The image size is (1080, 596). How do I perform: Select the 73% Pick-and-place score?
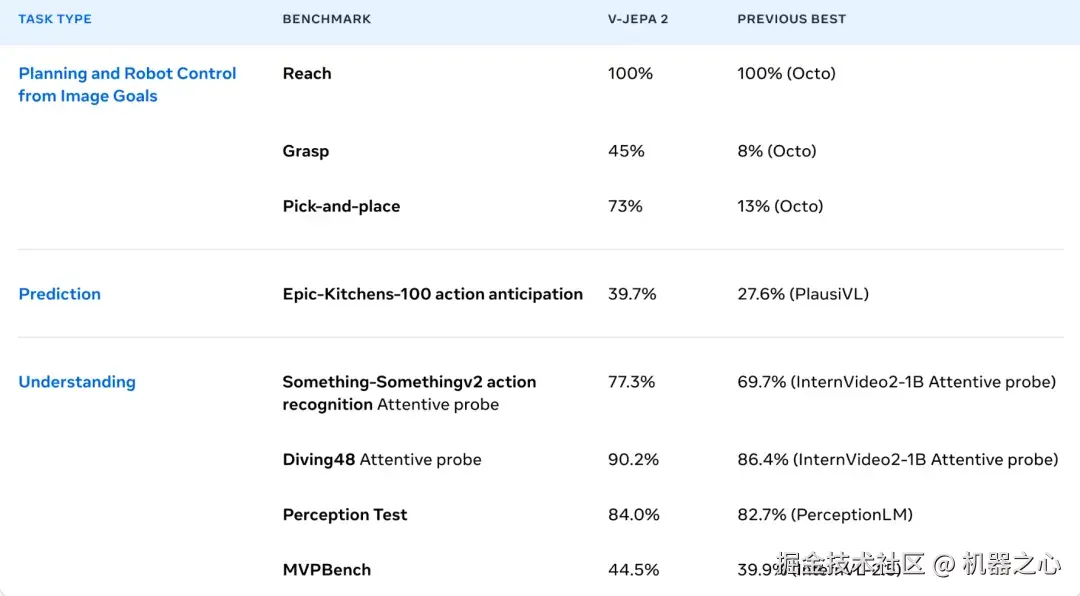[x=625, y=206]
